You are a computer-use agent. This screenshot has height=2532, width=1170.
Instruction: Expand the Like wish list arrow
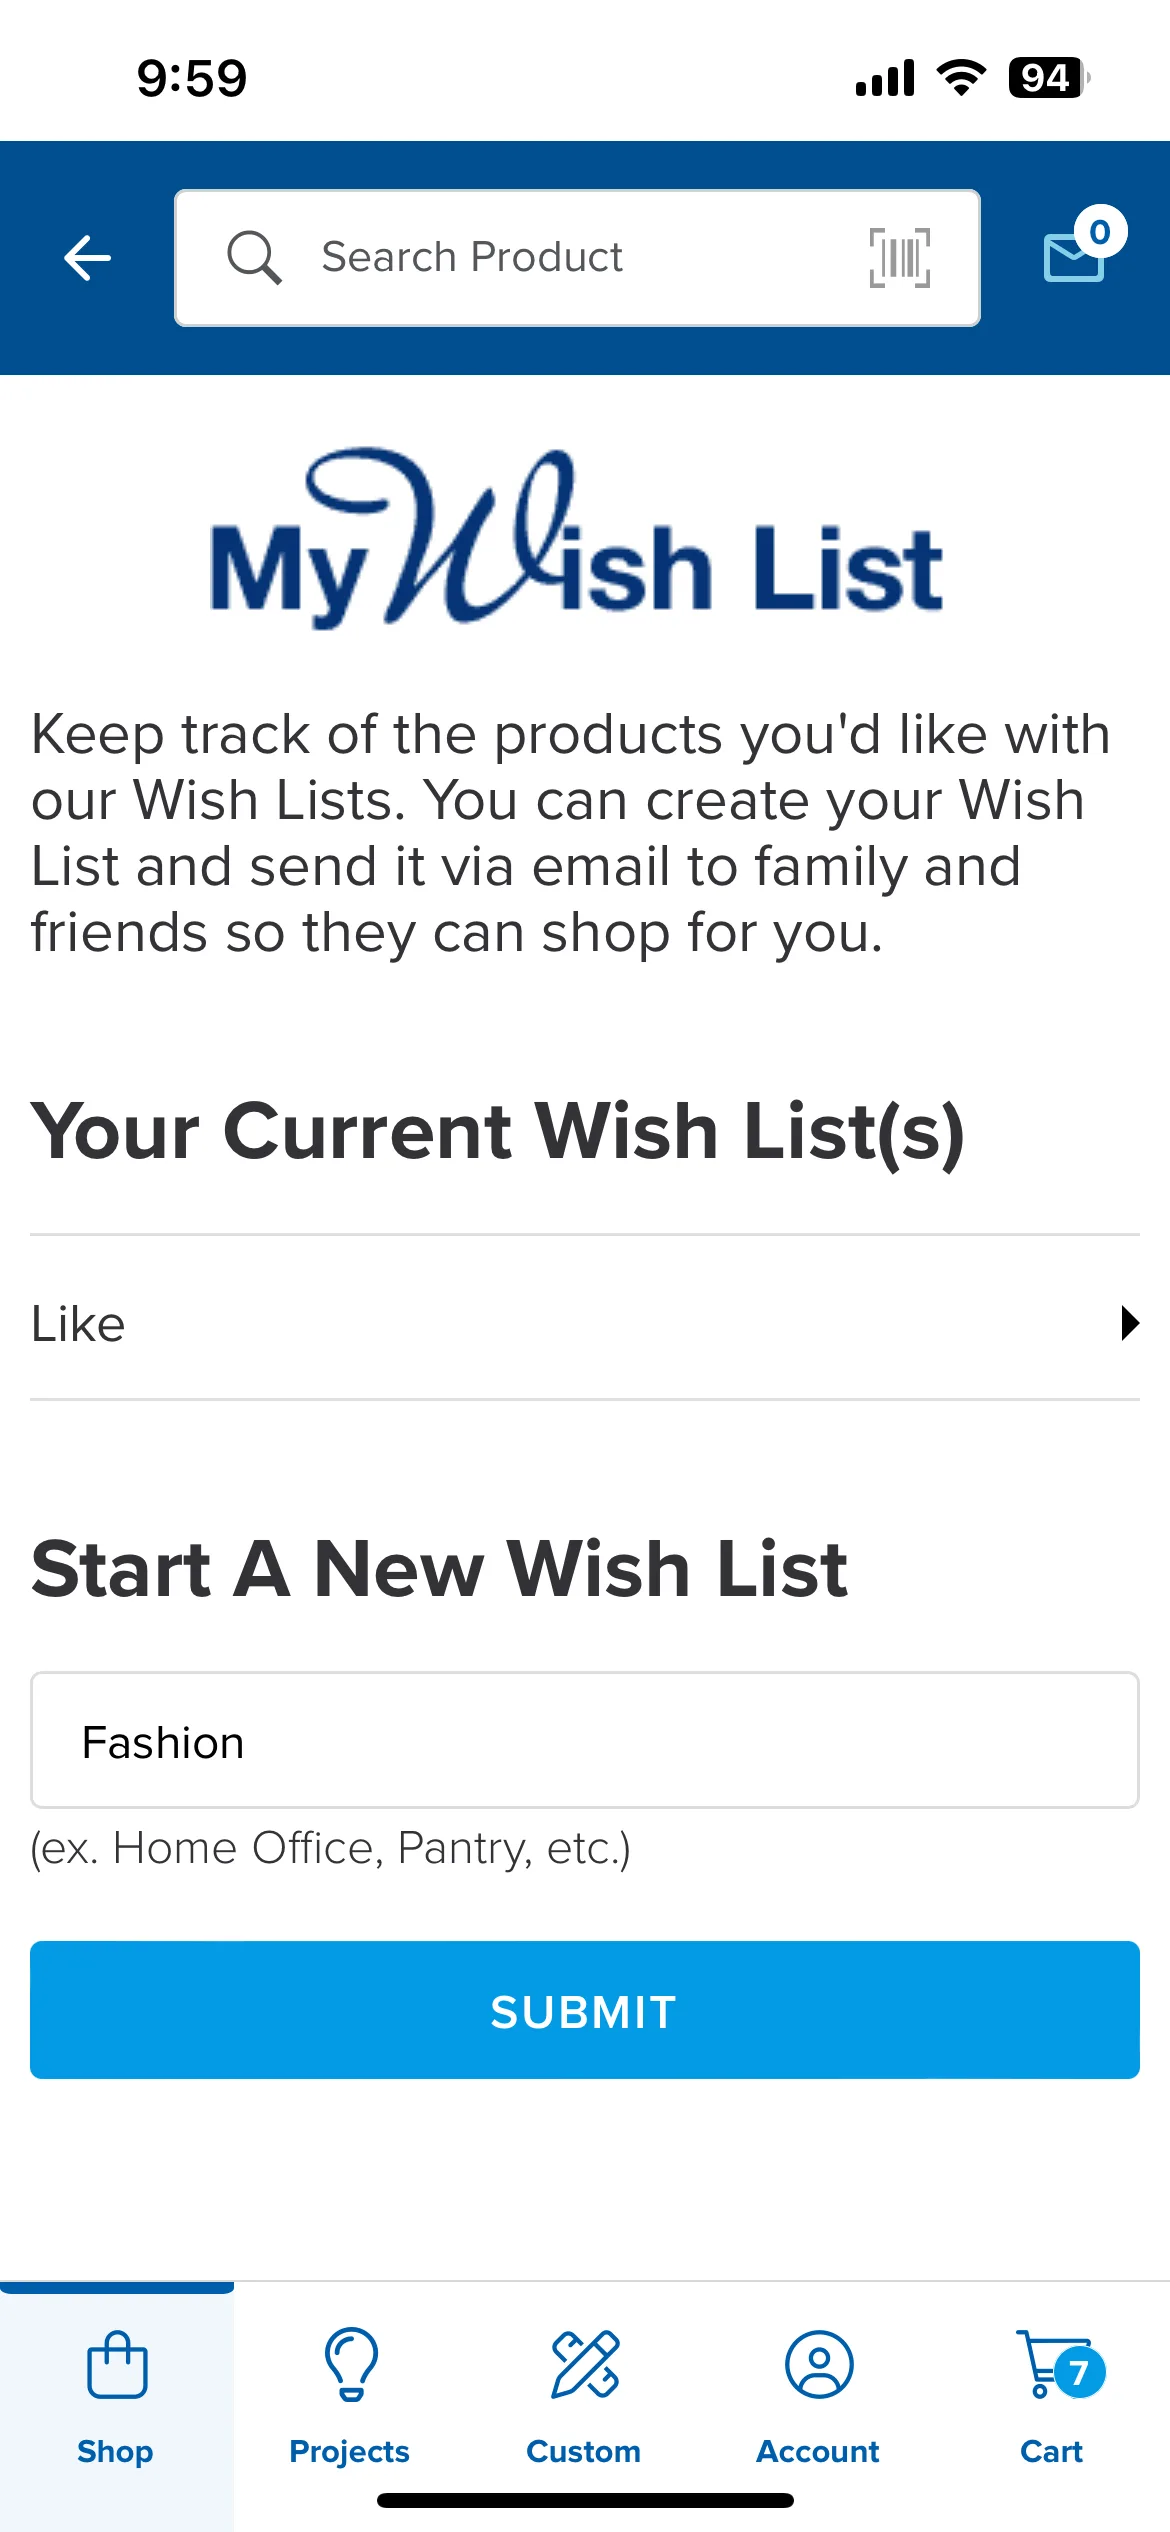(1130, 1323)
